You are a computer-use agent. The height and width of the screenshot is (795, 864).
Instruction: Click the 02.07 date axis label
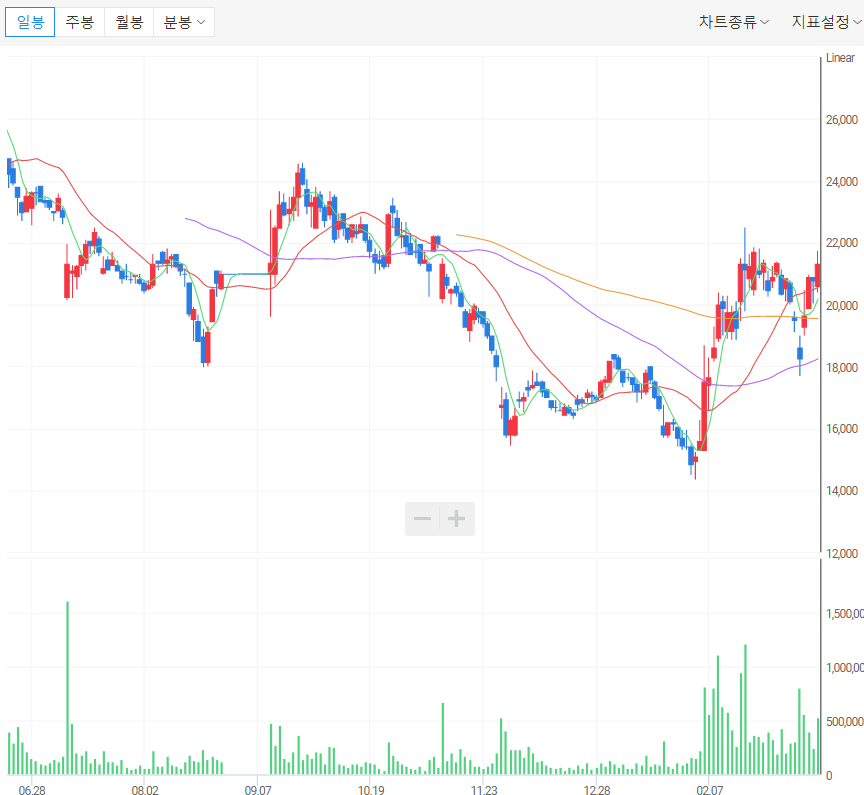coord(710,790)
